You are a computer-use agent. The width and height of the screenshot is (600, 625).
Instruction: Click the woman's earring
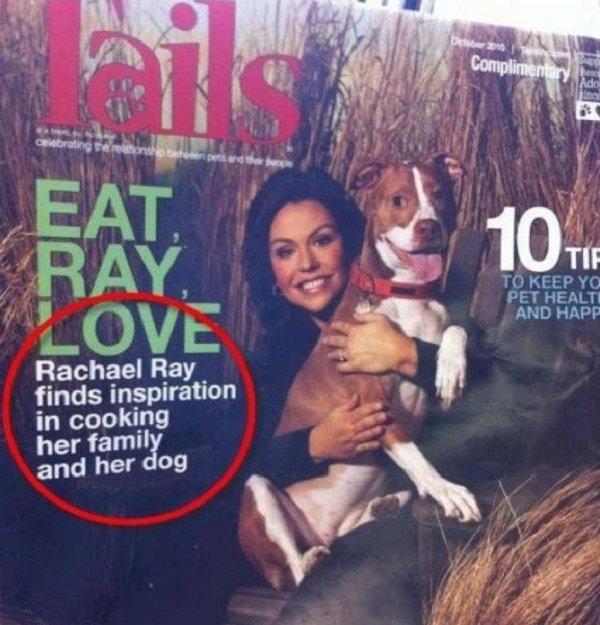(x=274, y=289)
